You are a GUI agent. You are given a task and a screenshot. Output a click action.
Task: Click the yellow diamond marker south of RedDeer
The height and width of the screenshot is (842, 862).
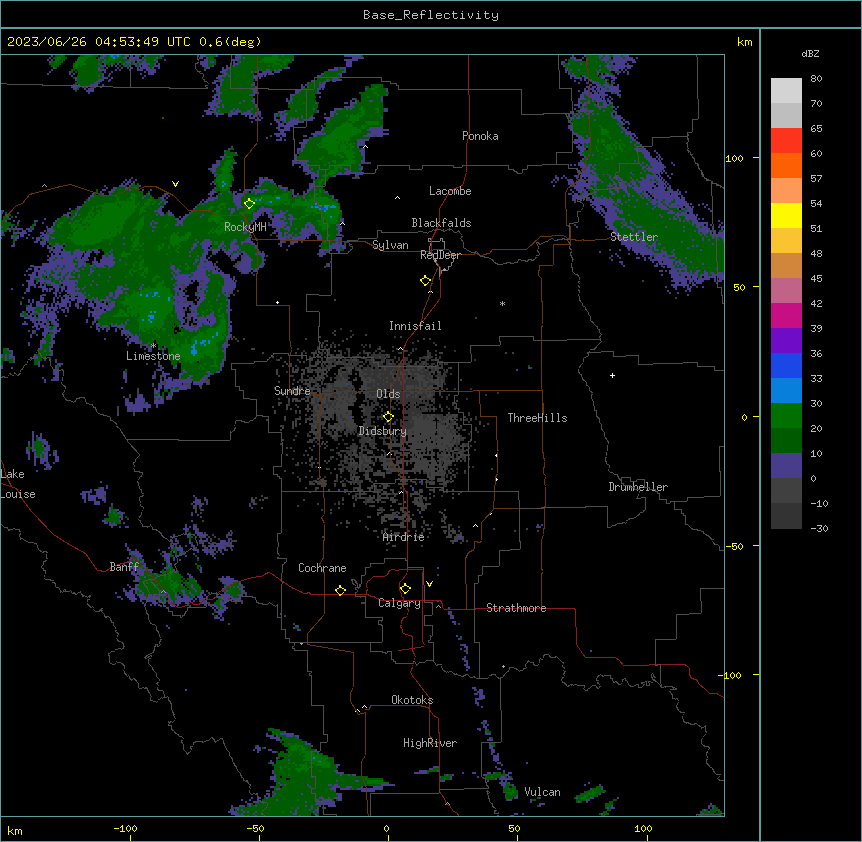click(x=425, y=281)
